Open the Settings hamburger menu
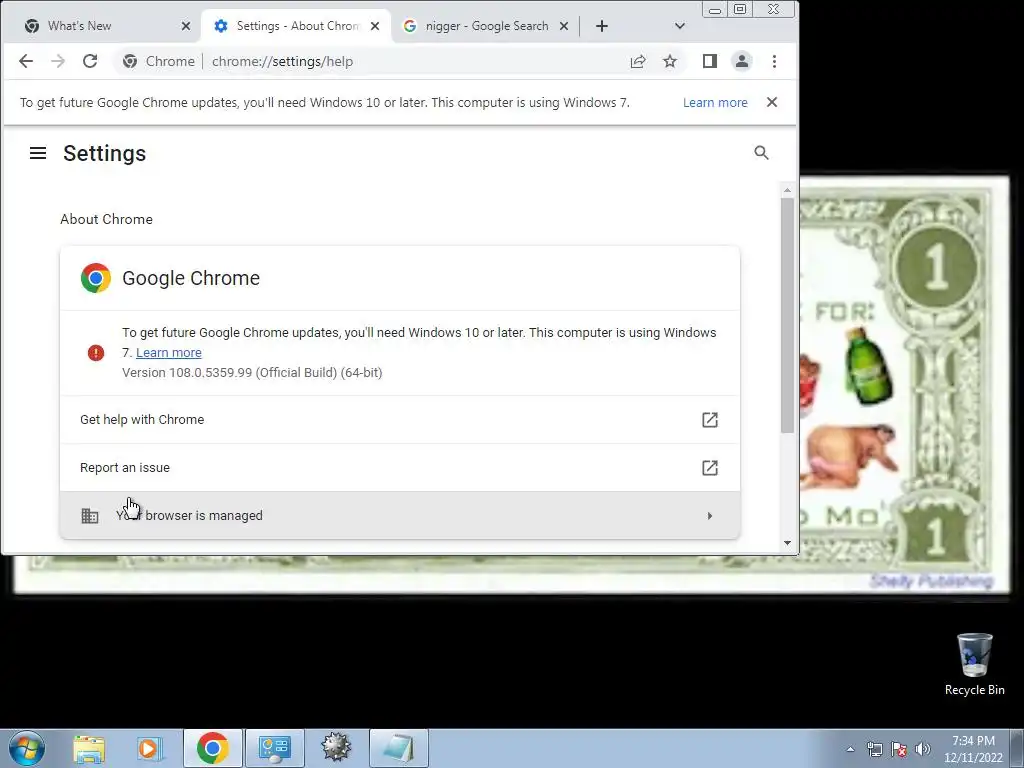1024x768 pixels. point(38,153)
